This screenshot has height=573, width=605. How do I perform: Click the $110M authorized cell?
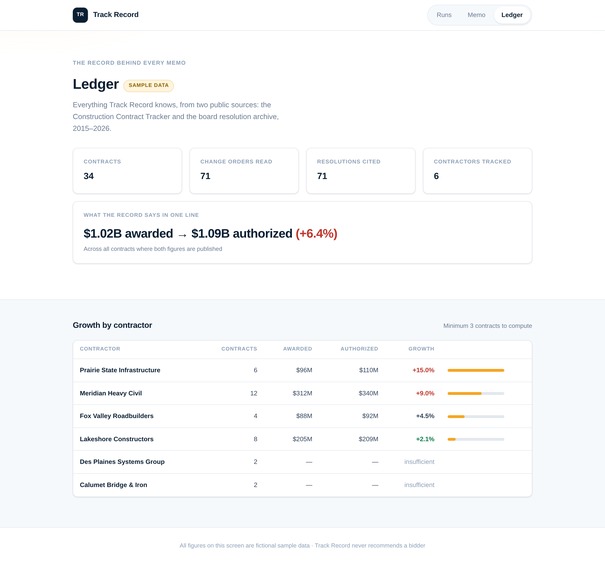(368, 370)
